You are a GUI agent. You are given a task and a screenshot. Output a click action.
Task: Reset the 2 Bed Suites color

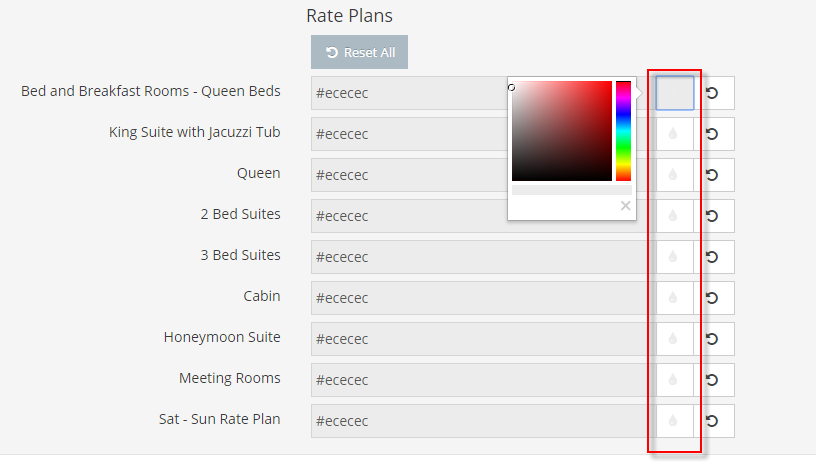coord(713,216)
